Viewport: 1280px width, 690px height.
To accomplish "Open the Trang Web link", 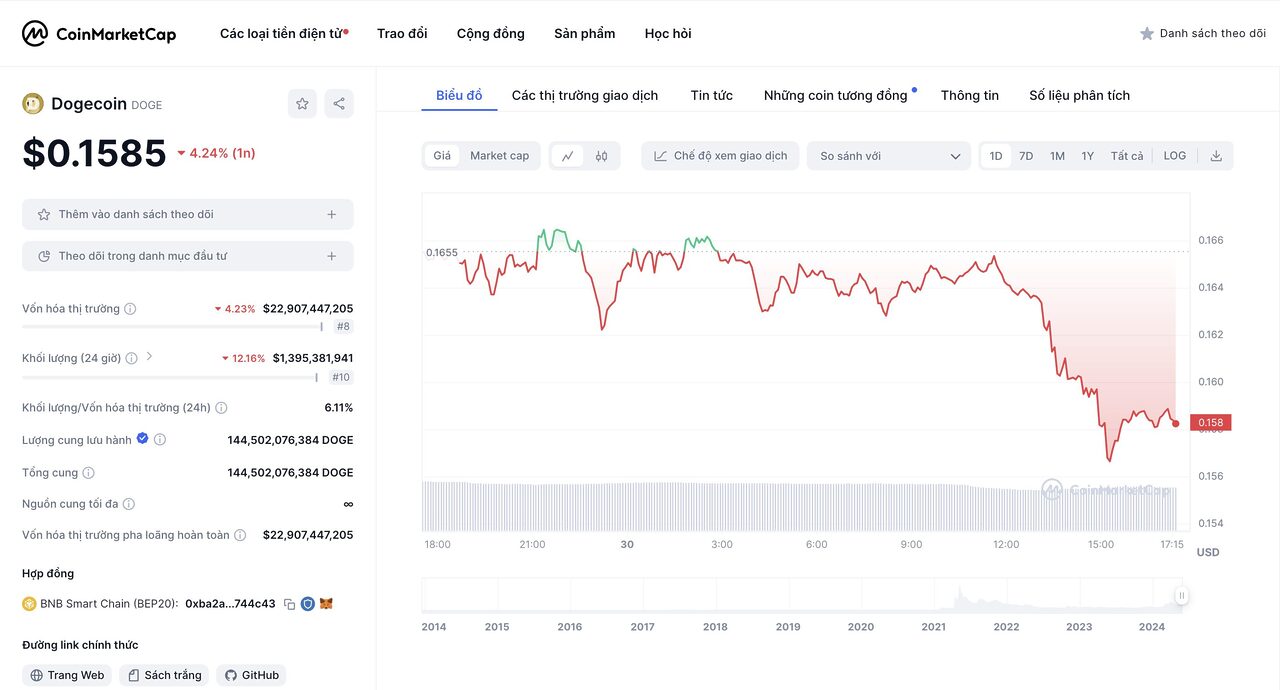I will (67, 675).
